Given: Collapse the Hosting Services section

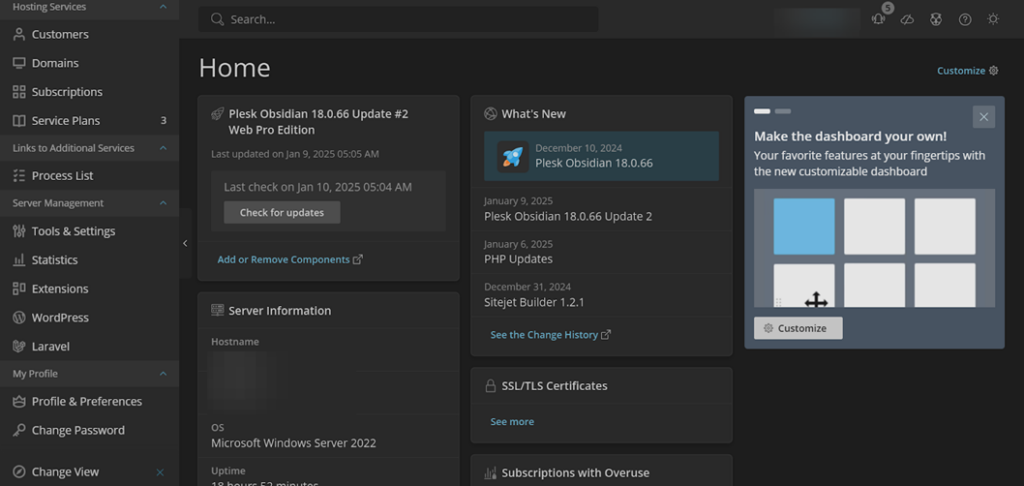Looking at the screenshot, I should pyautogui.click(x=163, y=7).
